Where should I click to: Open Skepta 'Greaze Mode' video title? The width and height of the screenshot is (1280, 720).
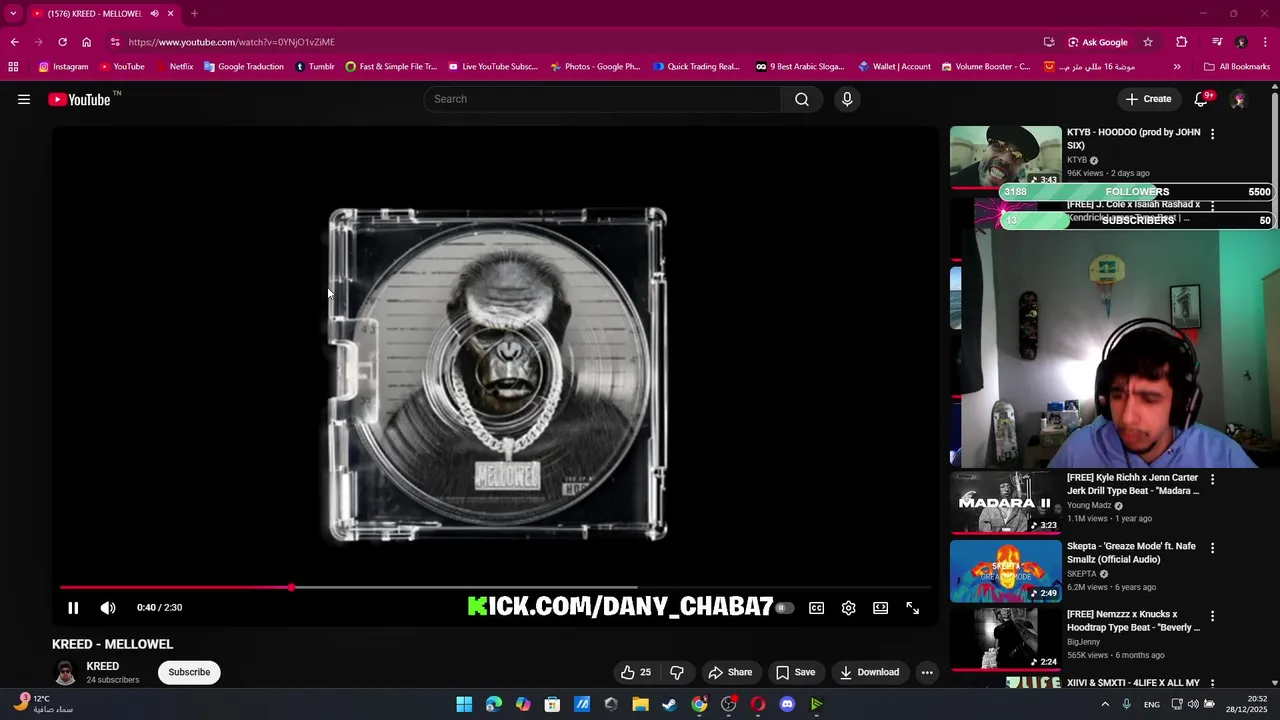(1131, 553)
